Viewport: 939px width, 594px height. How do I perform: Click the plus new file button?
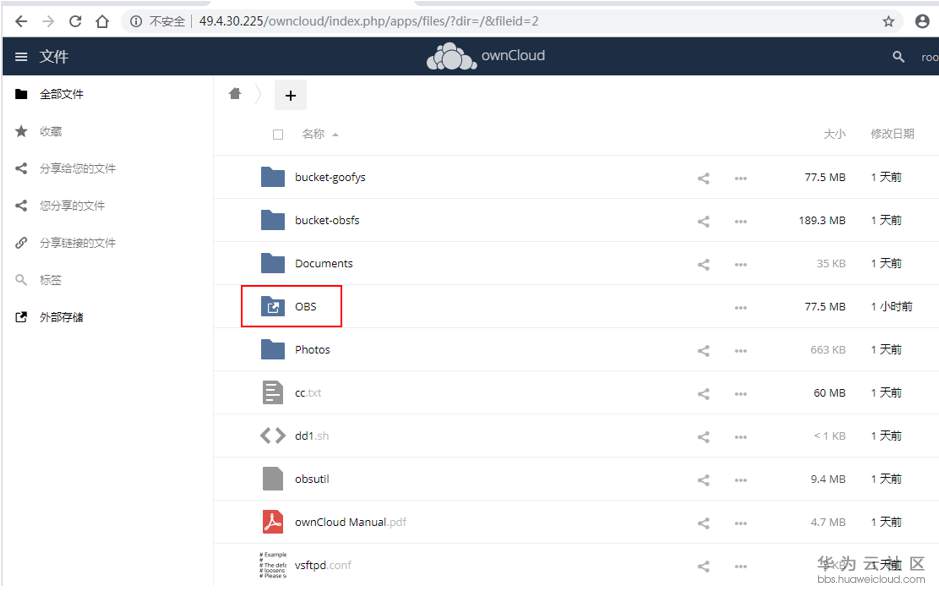[290, 95]
